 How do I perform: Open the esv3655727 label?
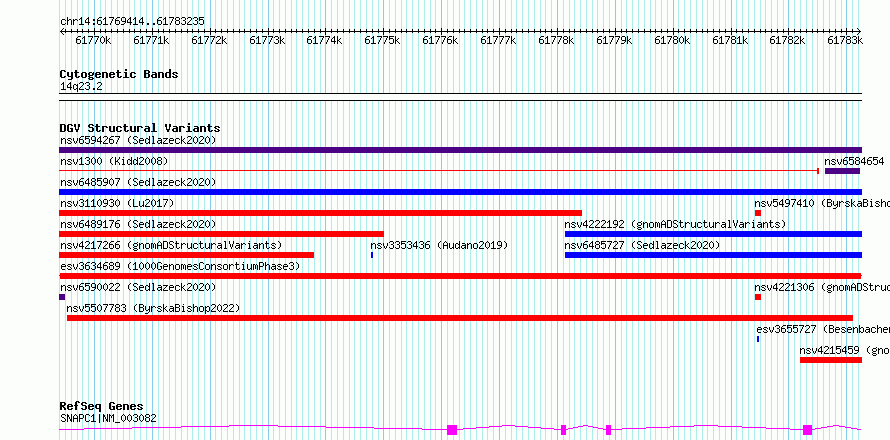click(x=823, y=329)
